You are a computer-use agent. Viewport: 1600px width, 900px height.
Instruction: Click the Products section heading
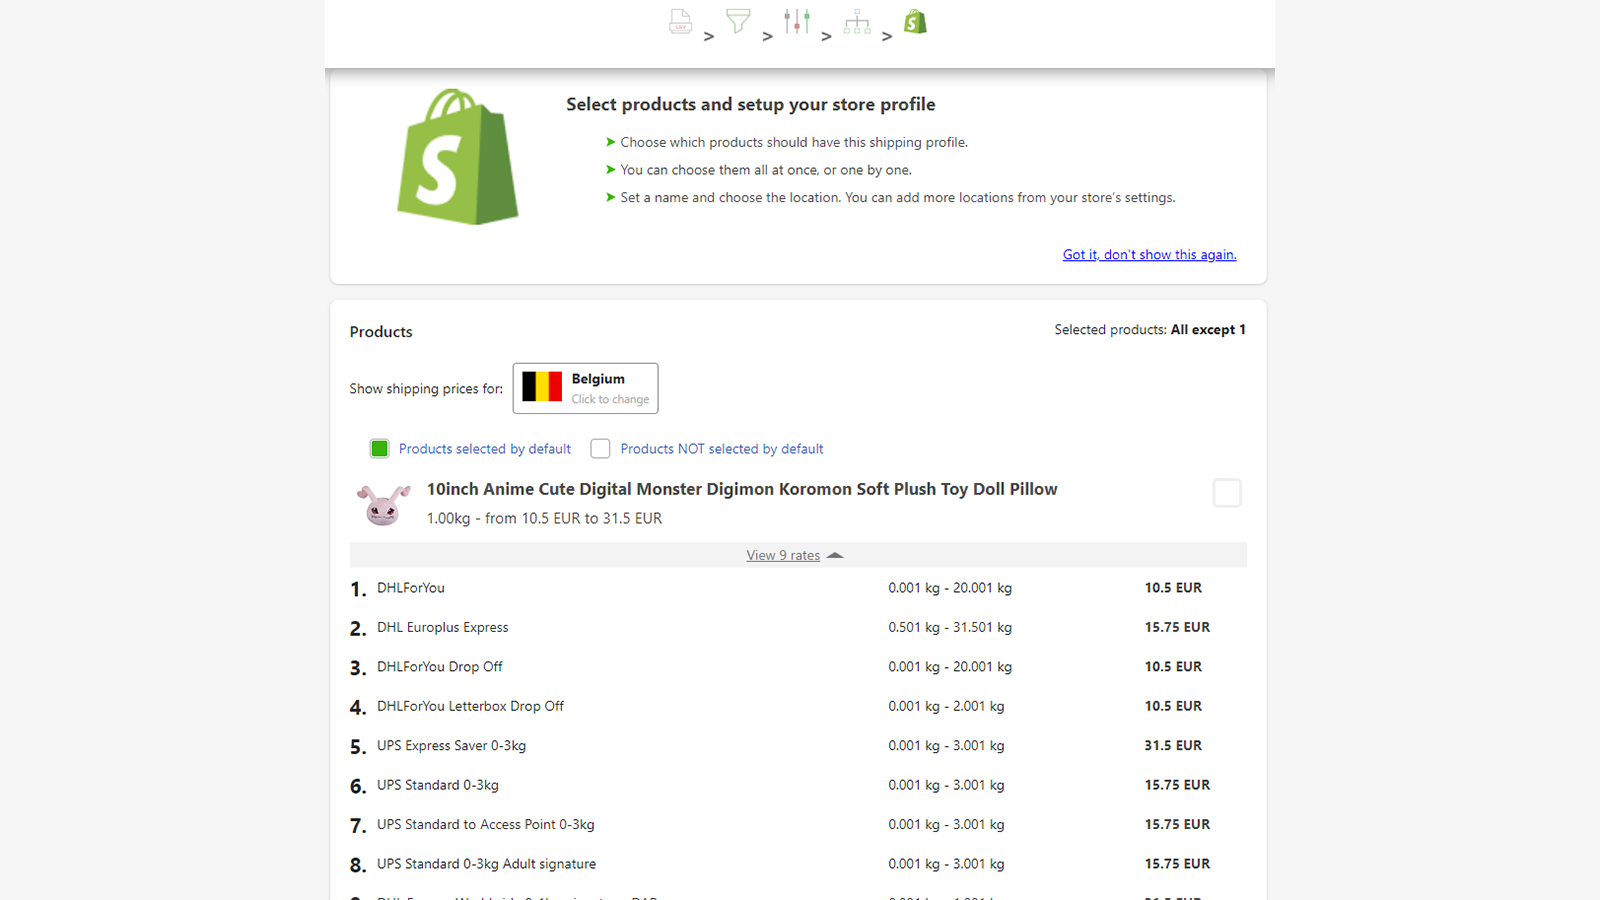point(380,331)
